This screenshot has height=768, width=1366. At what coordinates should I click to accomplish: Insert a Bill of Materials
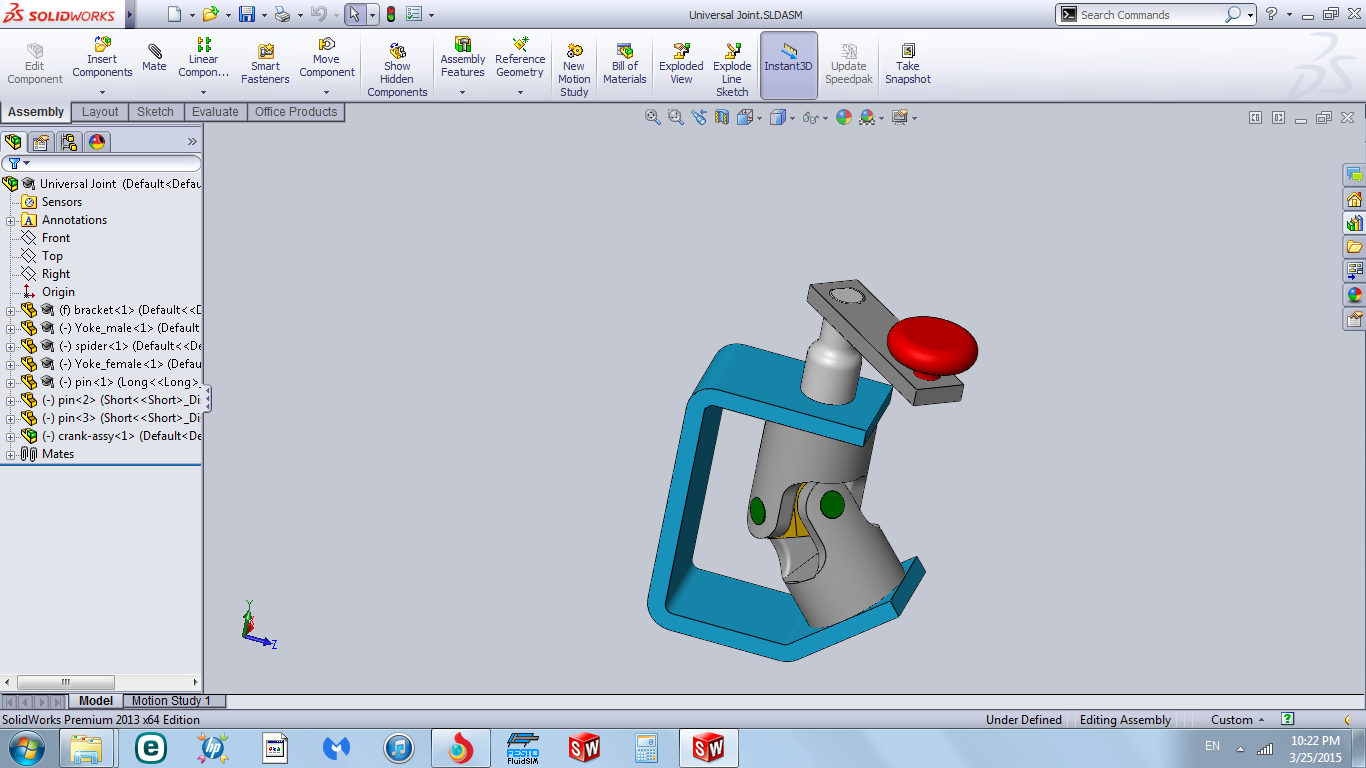tap(625, 64)
